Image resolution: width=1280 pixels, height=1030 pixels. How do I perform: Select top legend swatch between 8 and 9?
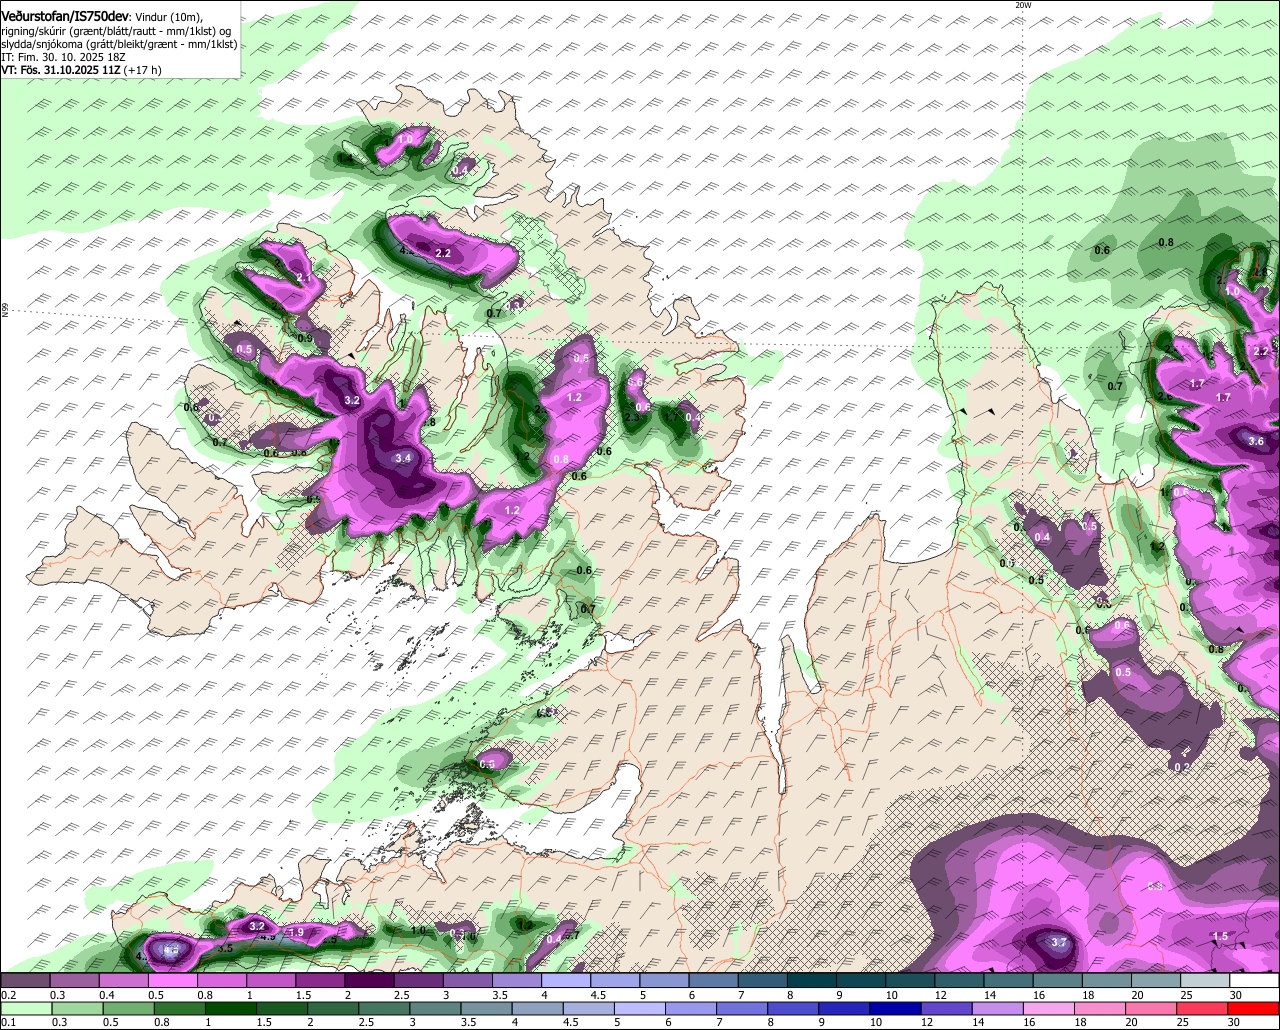(812, 981)
